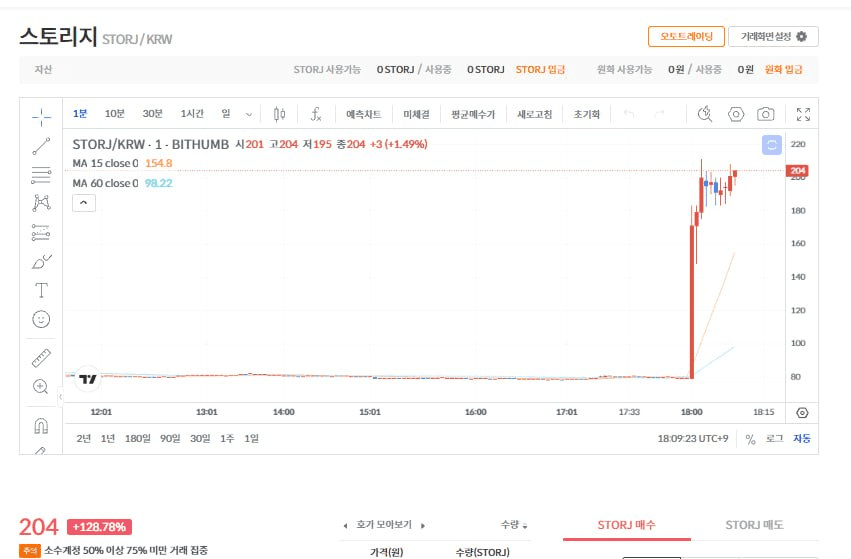This screenshot has width=851, height=559.
Task: Set chart range to 90일
Action: [170, 439]
